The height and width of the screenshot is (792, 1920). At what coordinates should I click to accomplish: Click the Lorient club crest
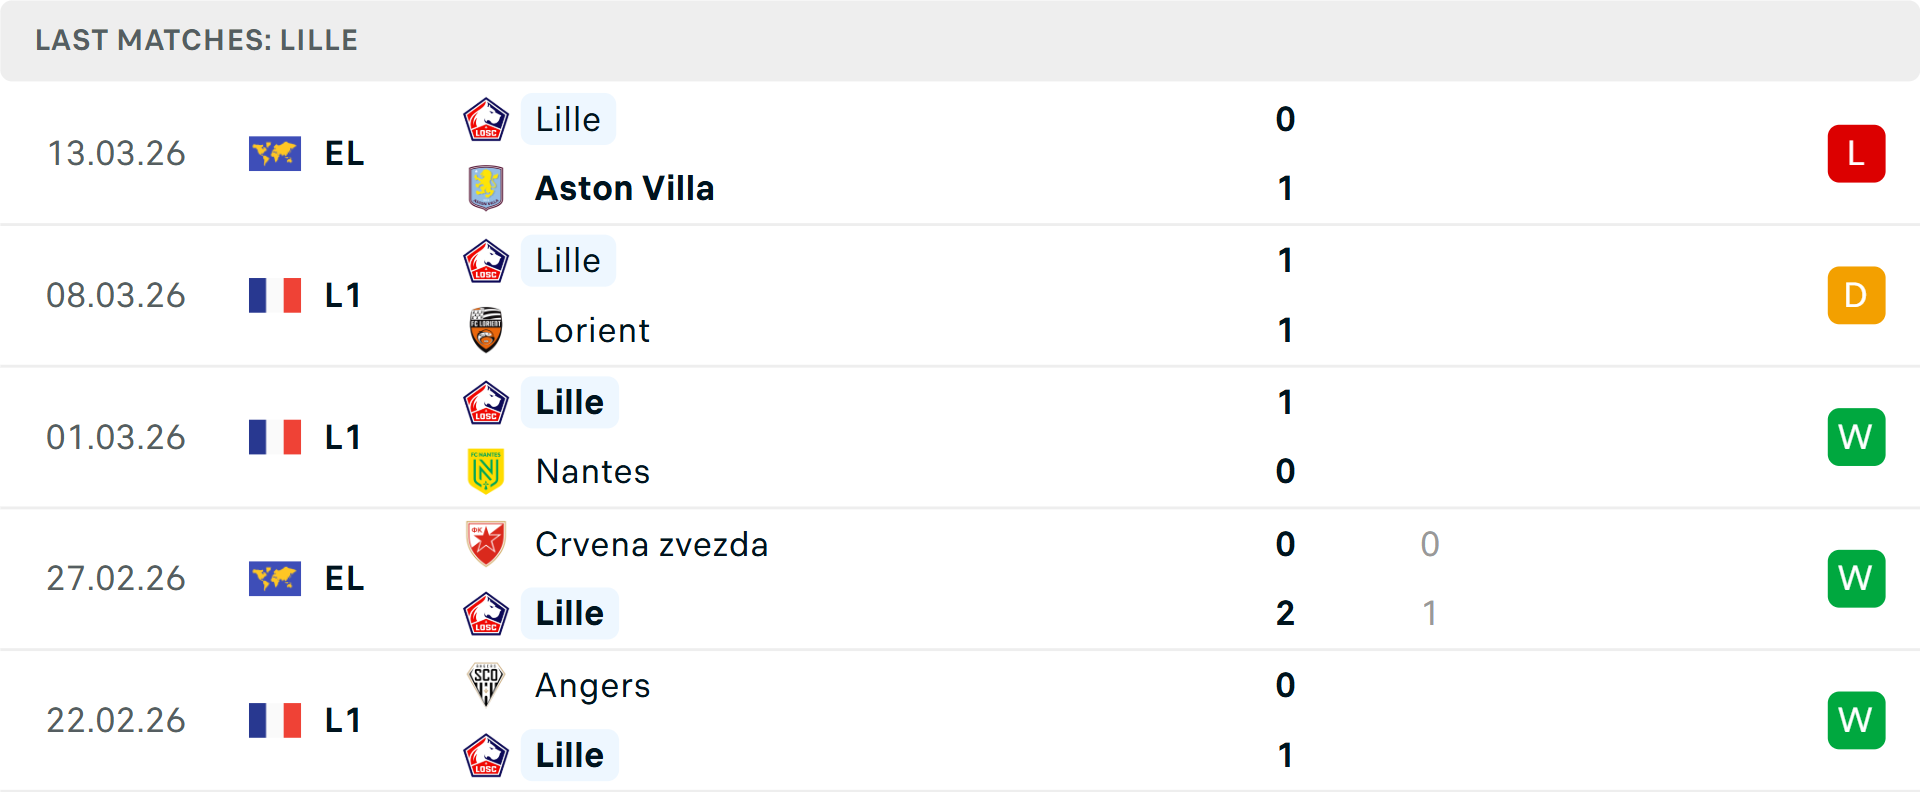486,330
